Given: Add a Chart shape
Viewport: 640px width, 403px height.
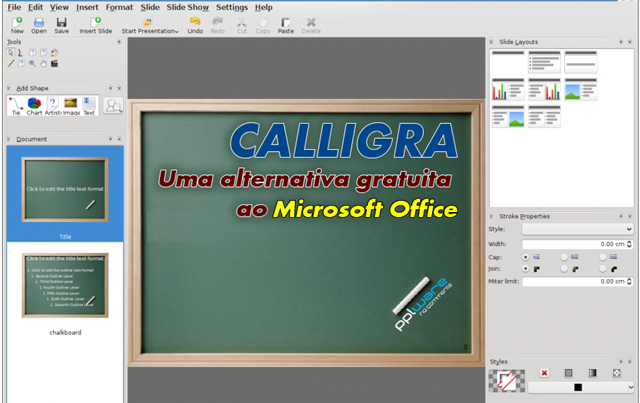Looking at the screenshot, I should coord(34,106).
